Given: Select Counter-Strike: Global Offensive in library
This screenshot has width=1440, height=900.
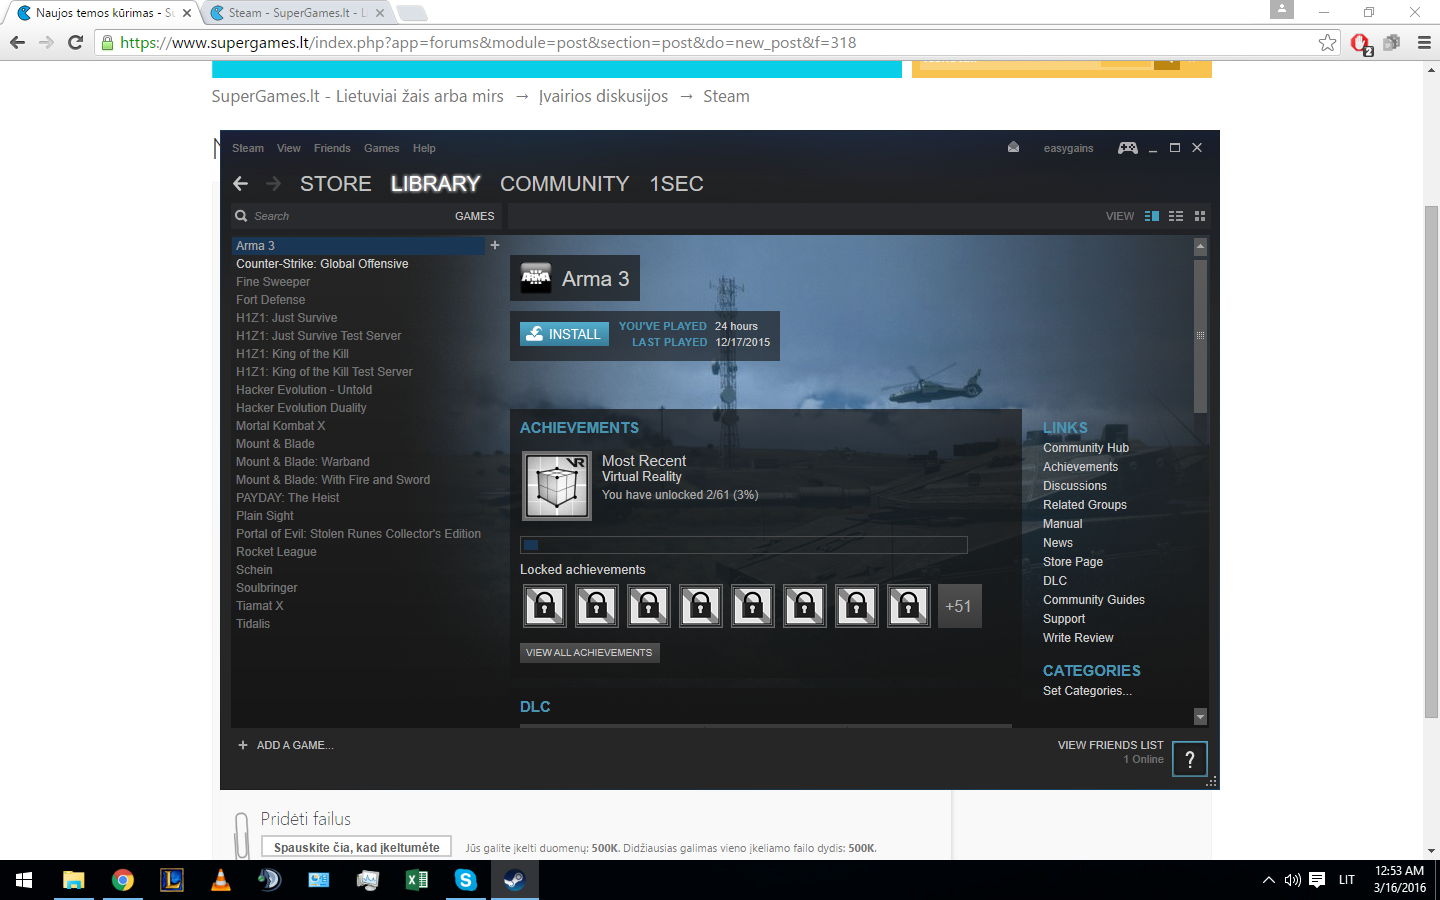Looking at the screenshot, I should click(x=322, y=264).
